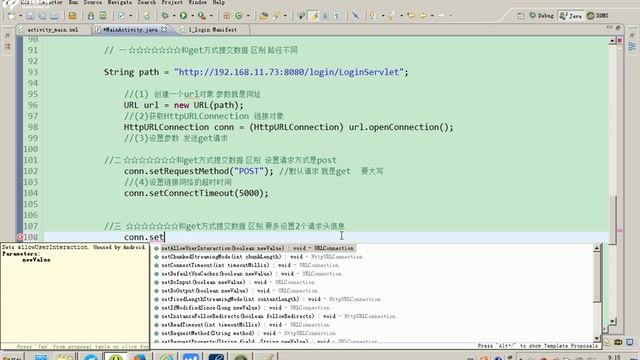Select setFixedLengthStreamingMode proposal
The height and width of the screenshot is (360, 640).
[268, 299]
